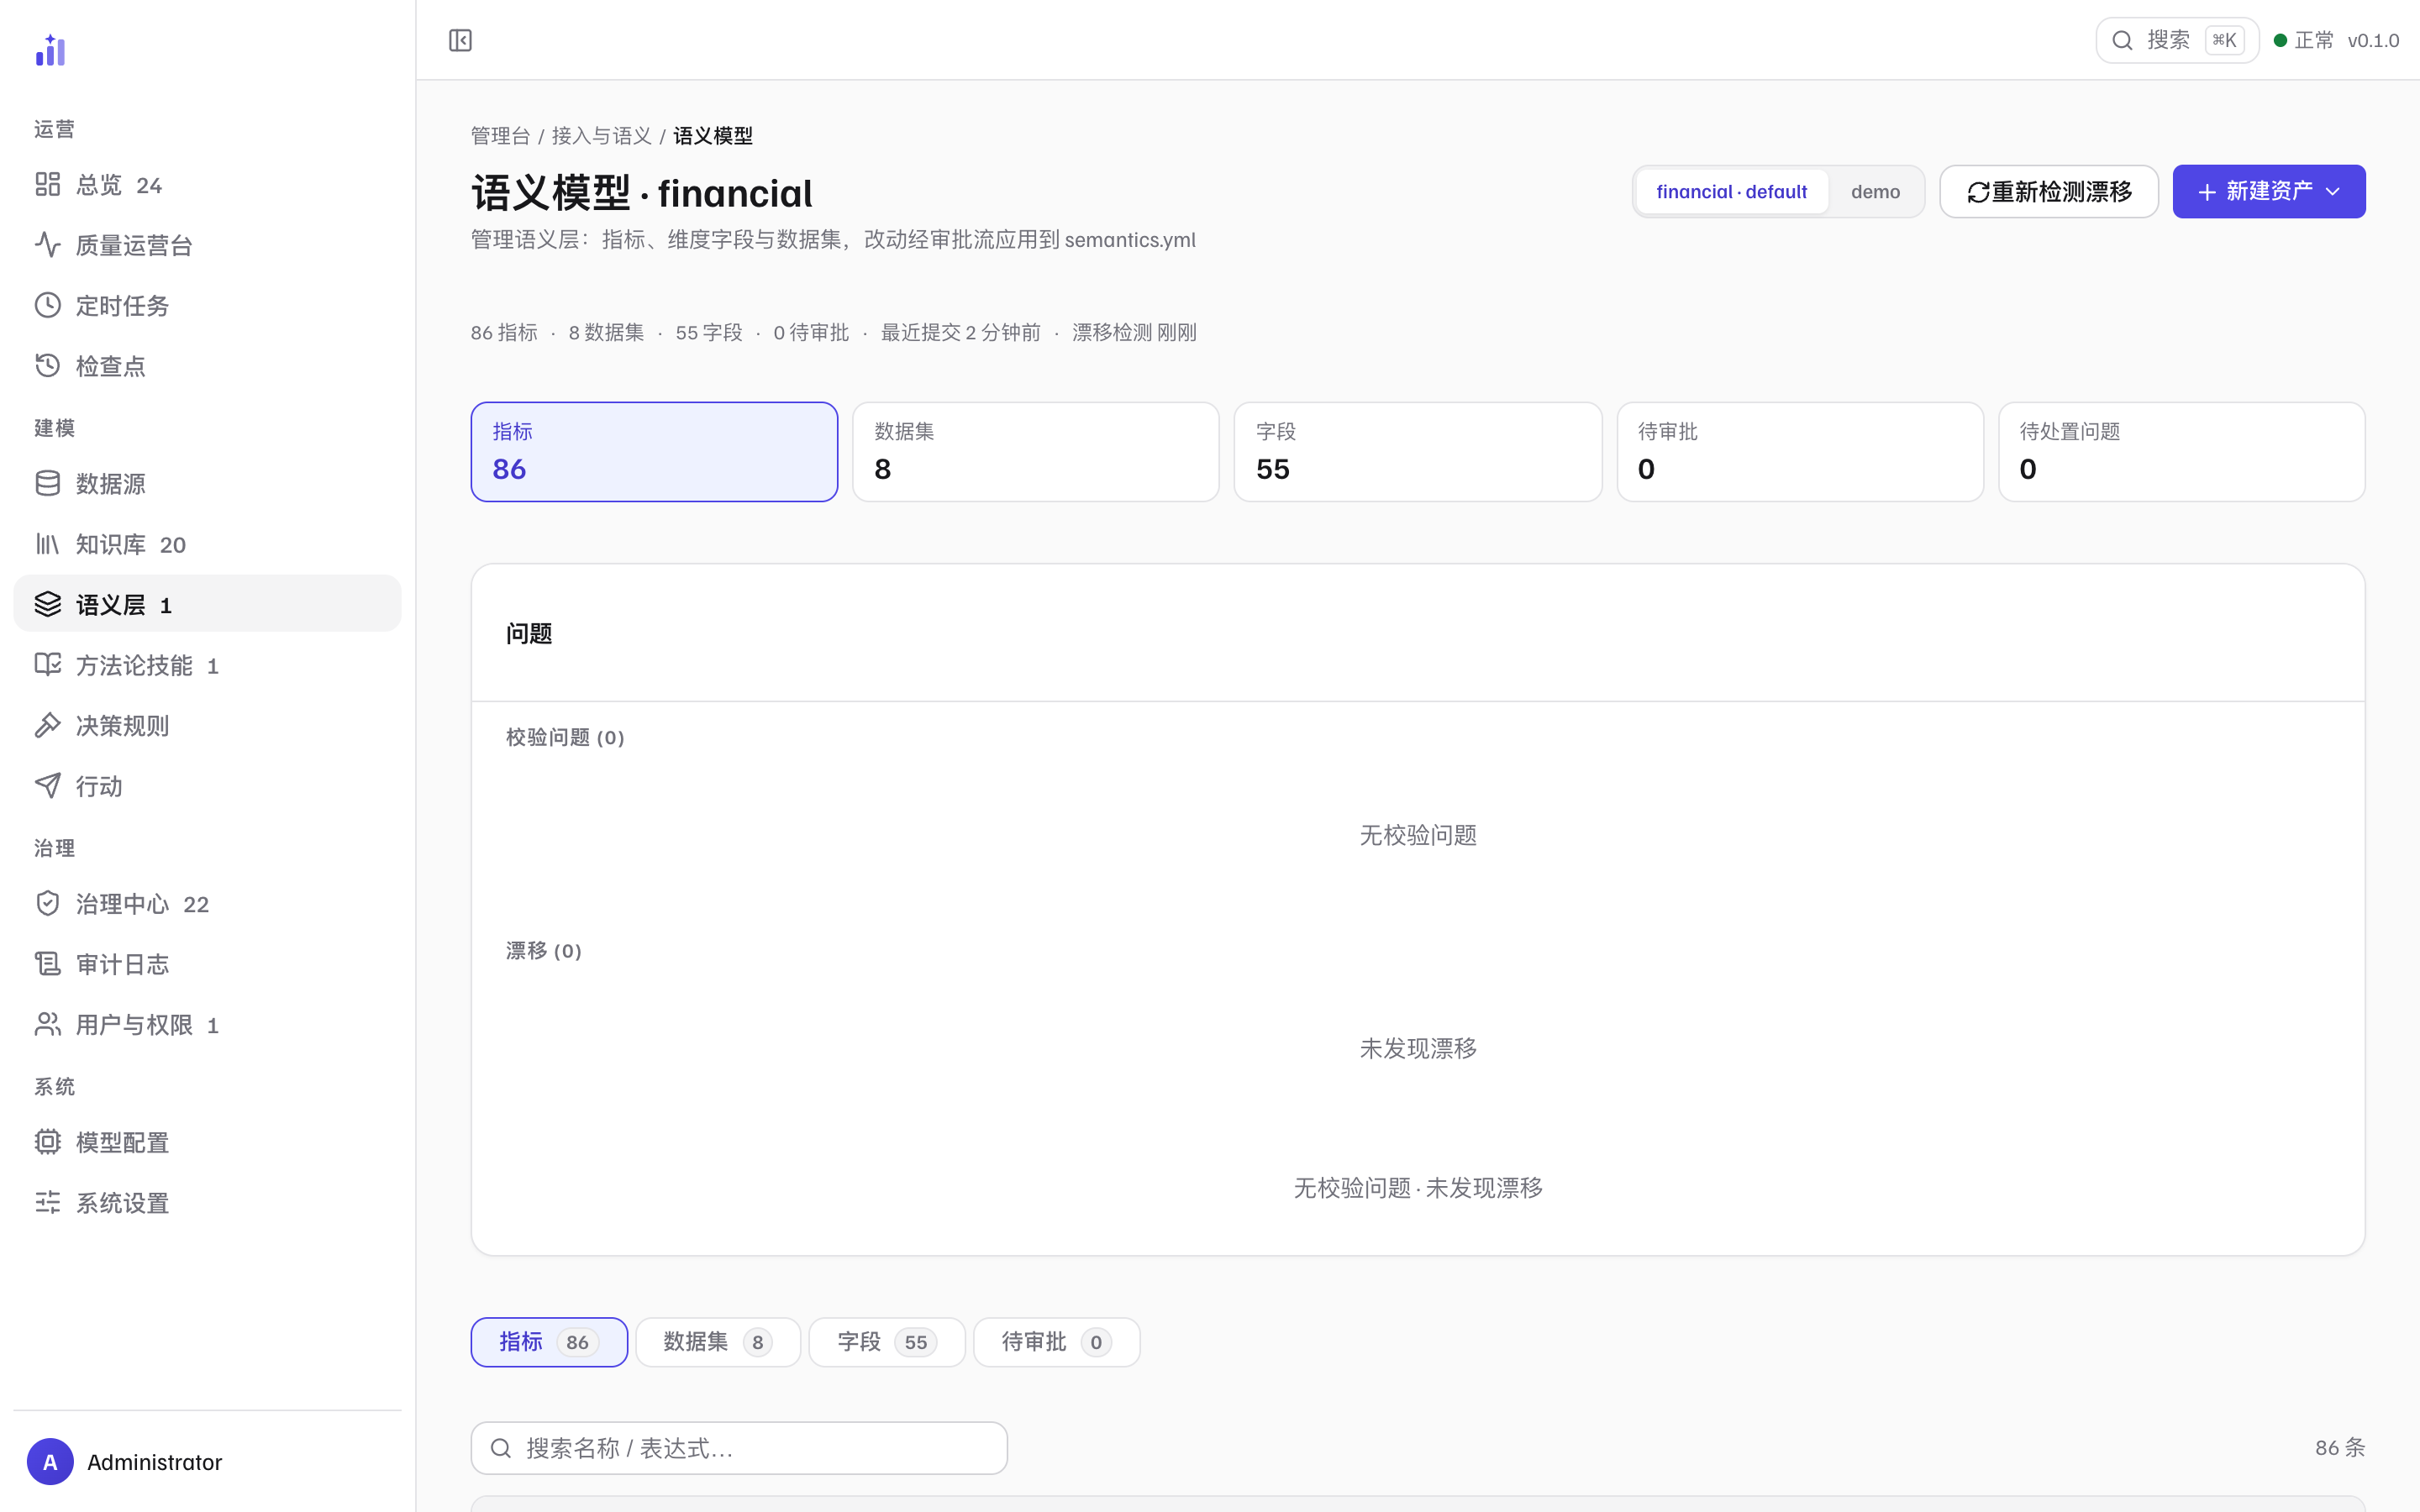The height and width of the screenshot is (1512, 2420).
Task: Click magnifier icon in 搜索名称 field
Action: [x=501, y=1448]
